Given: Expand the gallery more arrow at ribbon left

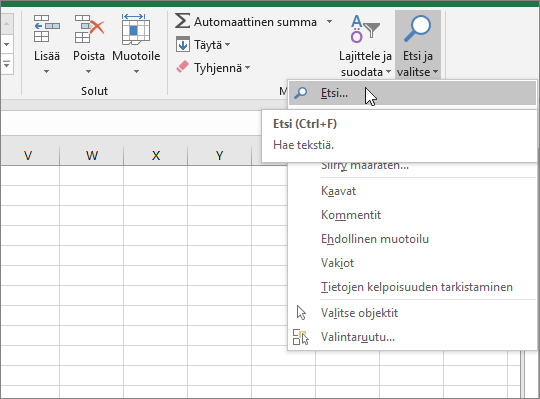Looking at the screenshot, I should tap(7, 64).
